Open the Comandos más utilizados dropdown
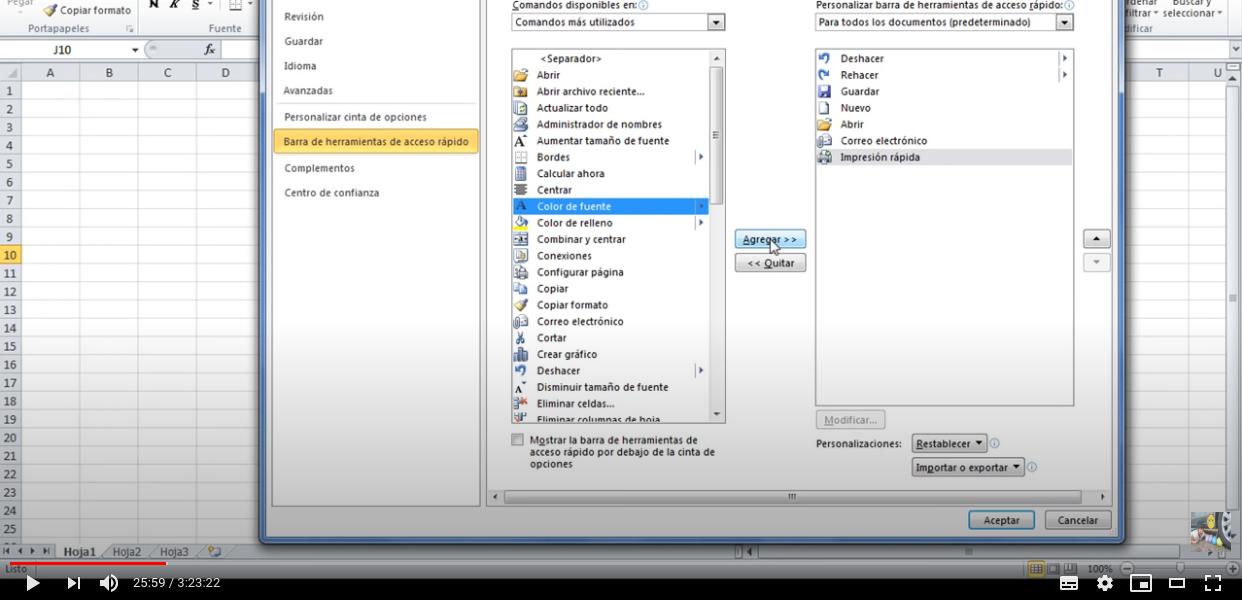 tap(716, 22)
